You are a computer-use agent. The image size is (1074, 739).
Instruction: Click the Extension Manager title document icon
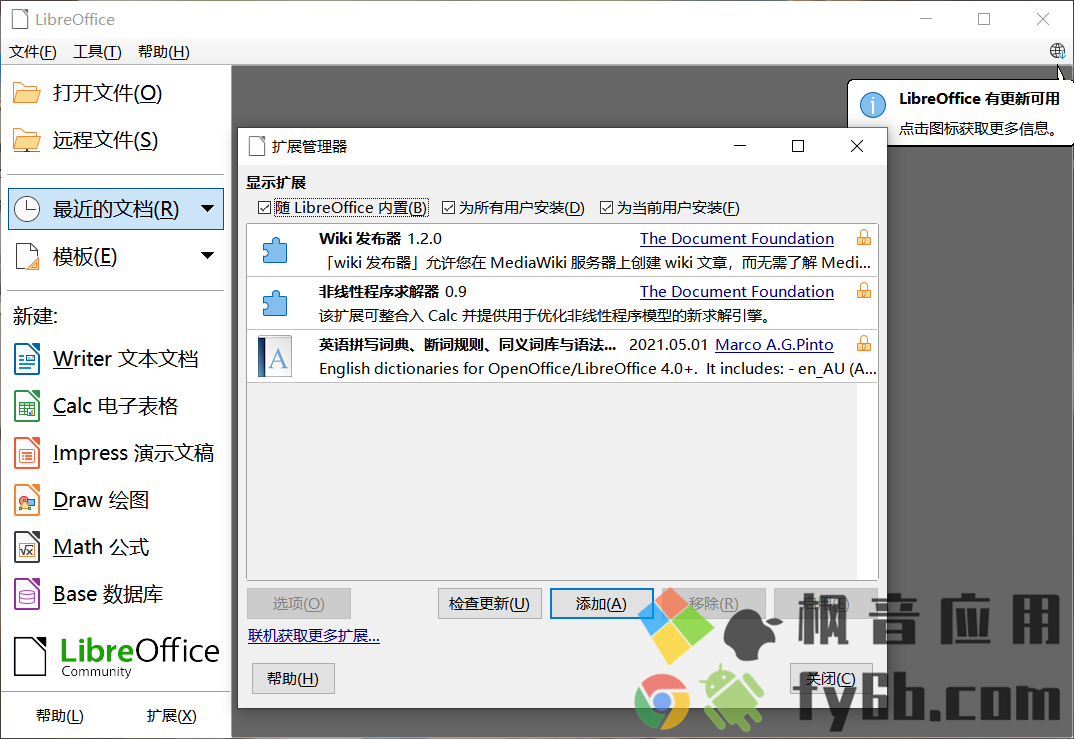pos(257,146)
